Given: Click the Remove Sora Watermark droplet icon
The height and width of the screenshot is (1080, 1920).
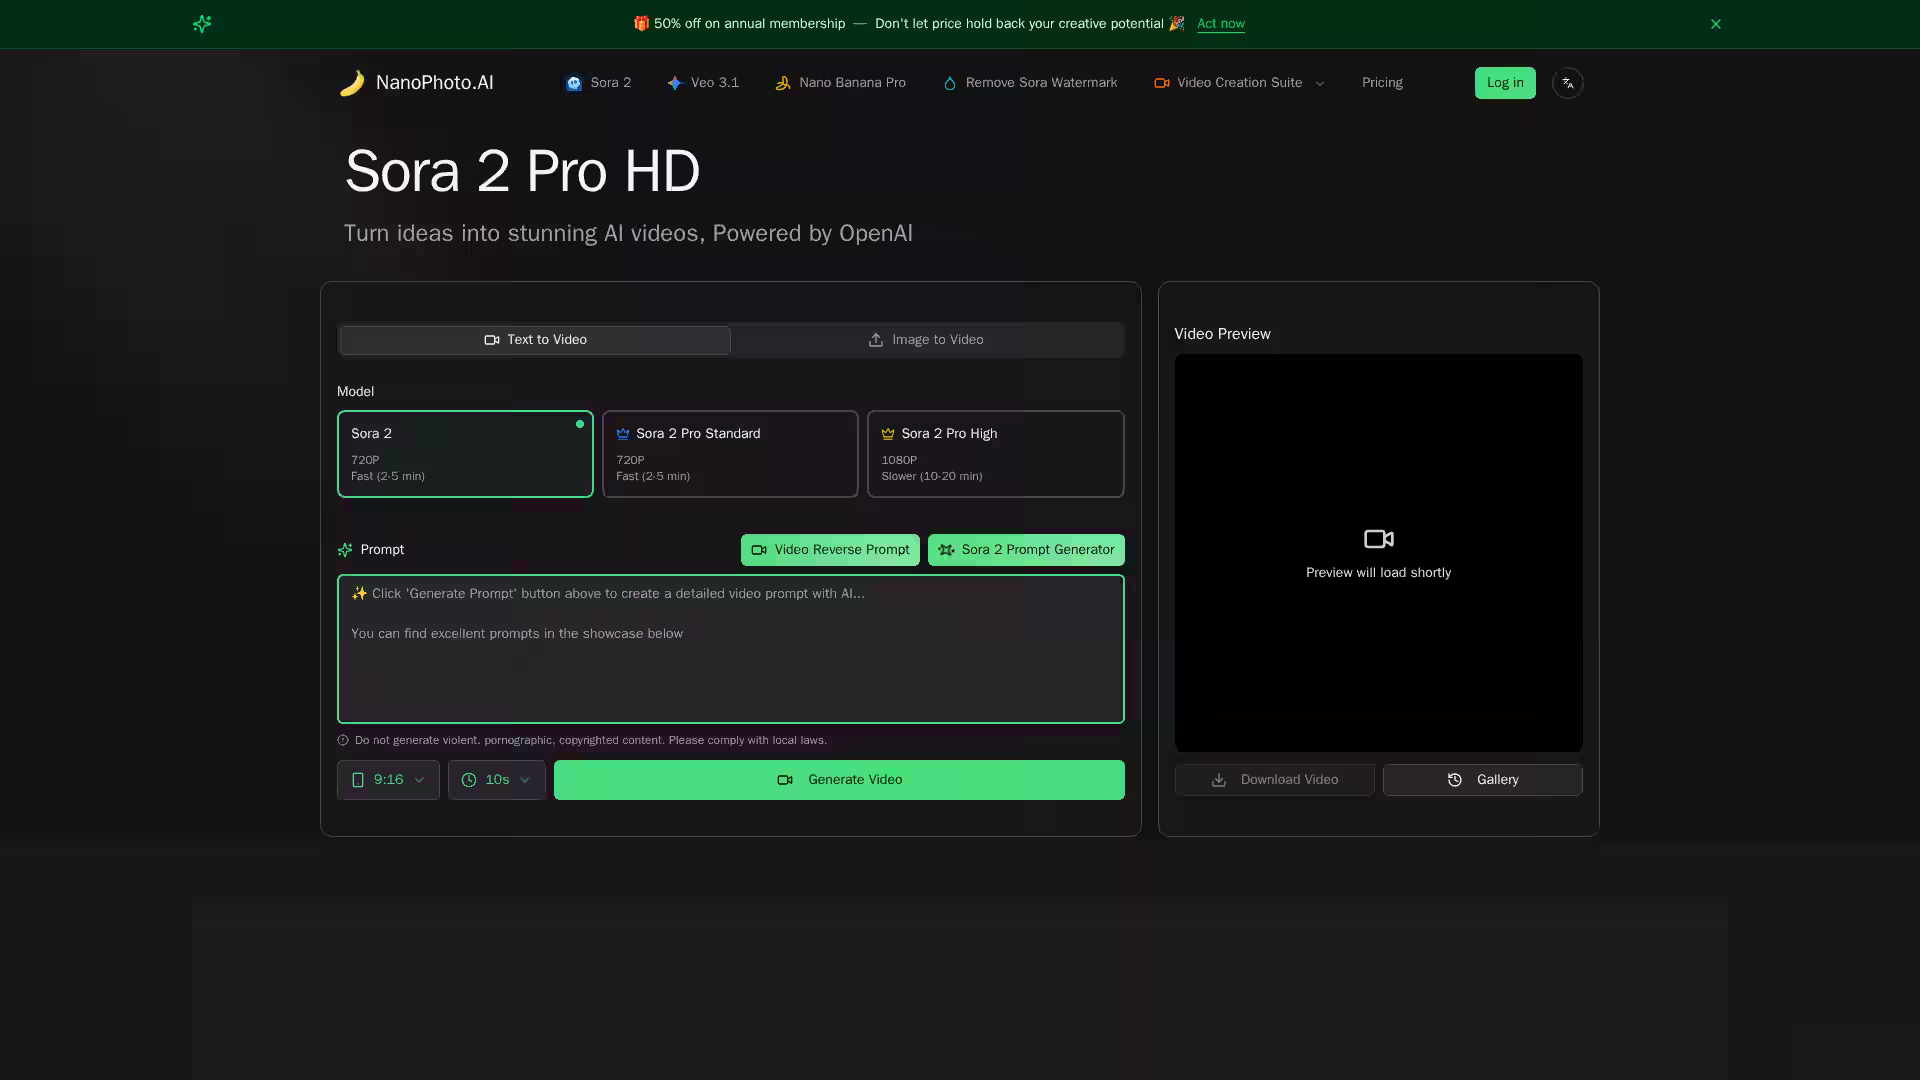Looking at the screenshot, I should coord(949,83).
